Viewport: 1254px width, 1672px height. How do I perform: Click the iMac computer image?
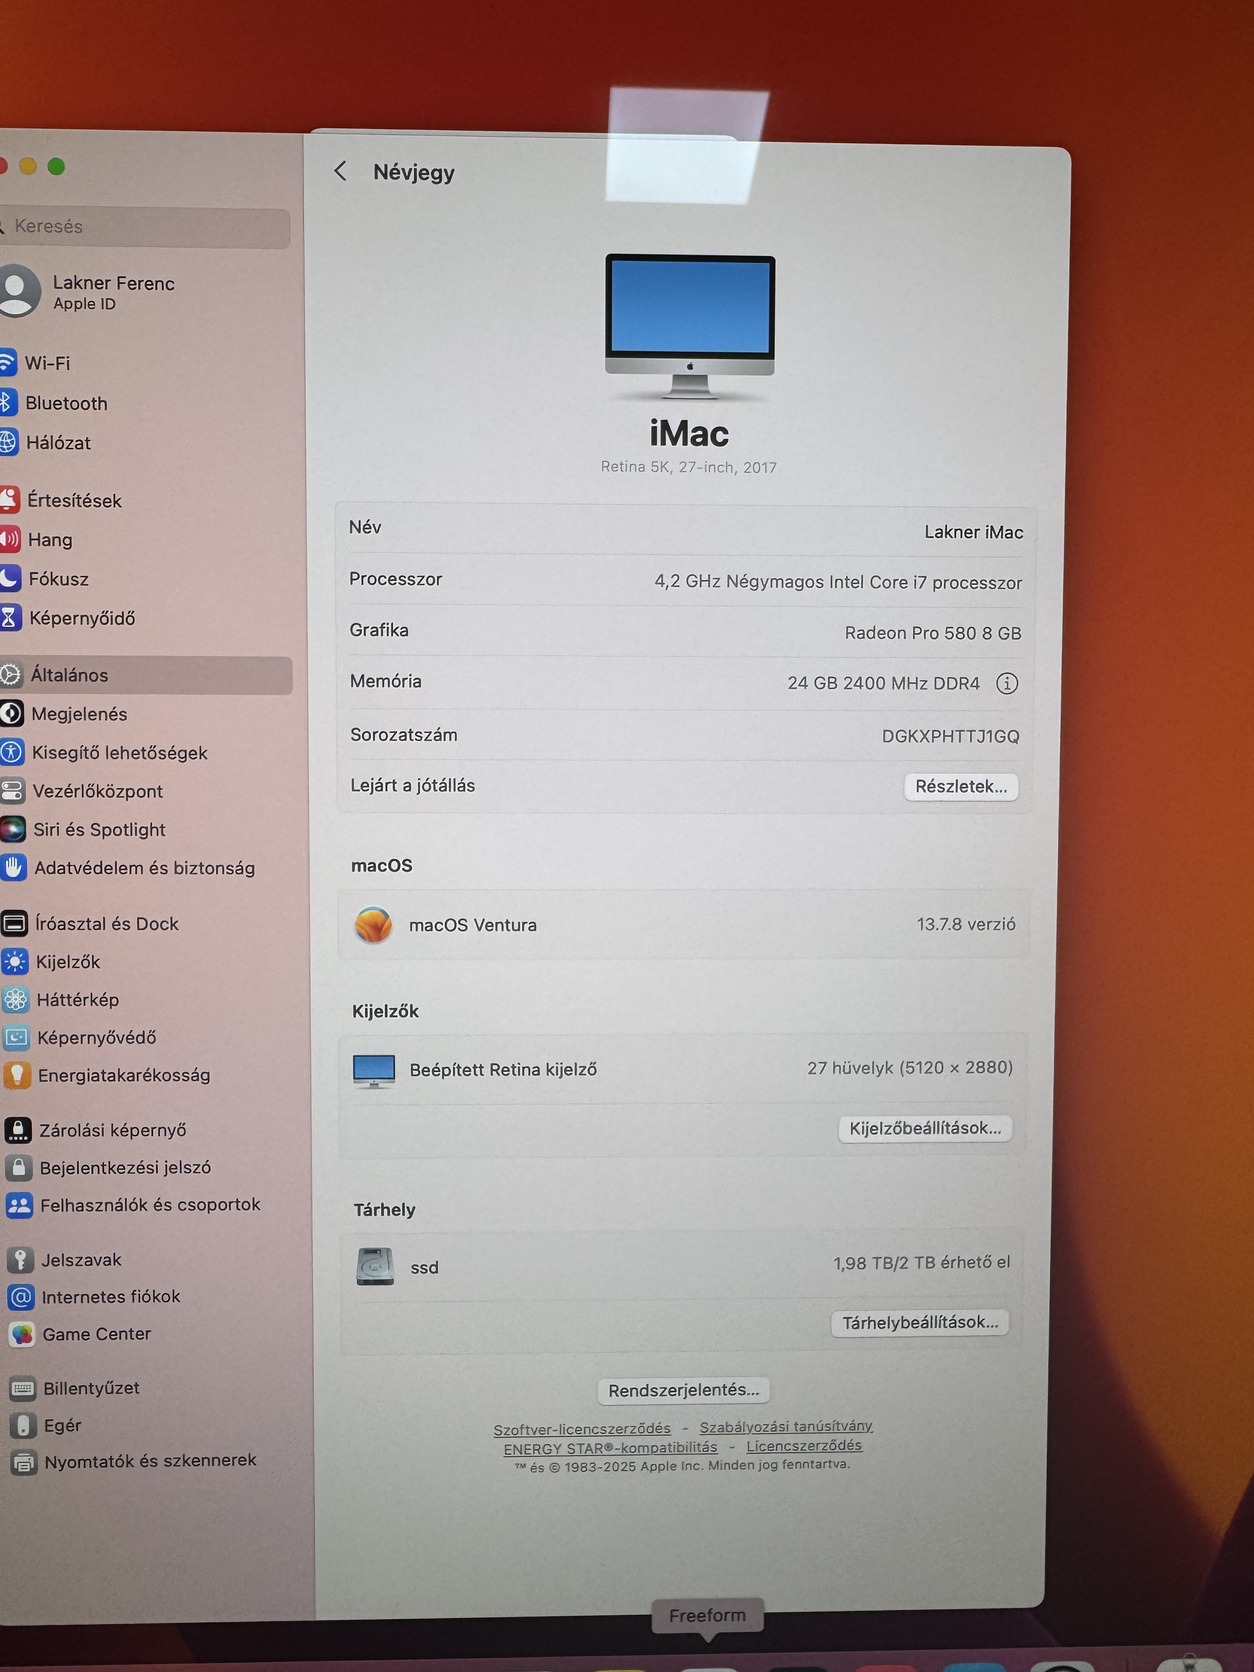(x=690, y=327)
